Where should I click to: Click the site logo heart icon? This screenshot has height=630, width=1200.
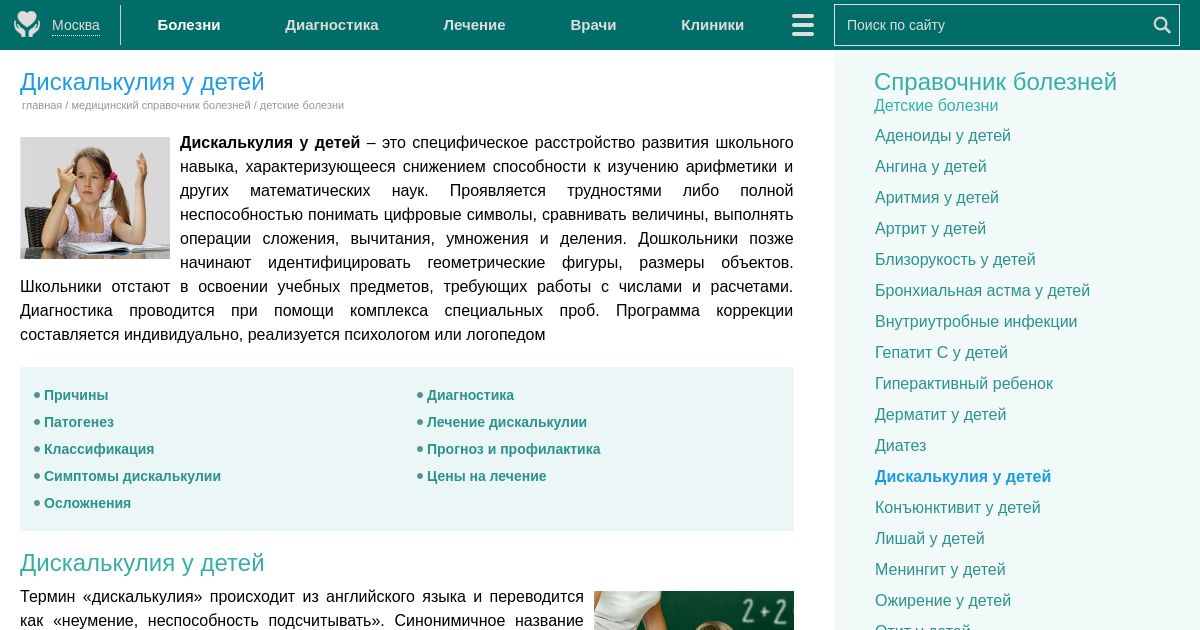coord(27,24)
